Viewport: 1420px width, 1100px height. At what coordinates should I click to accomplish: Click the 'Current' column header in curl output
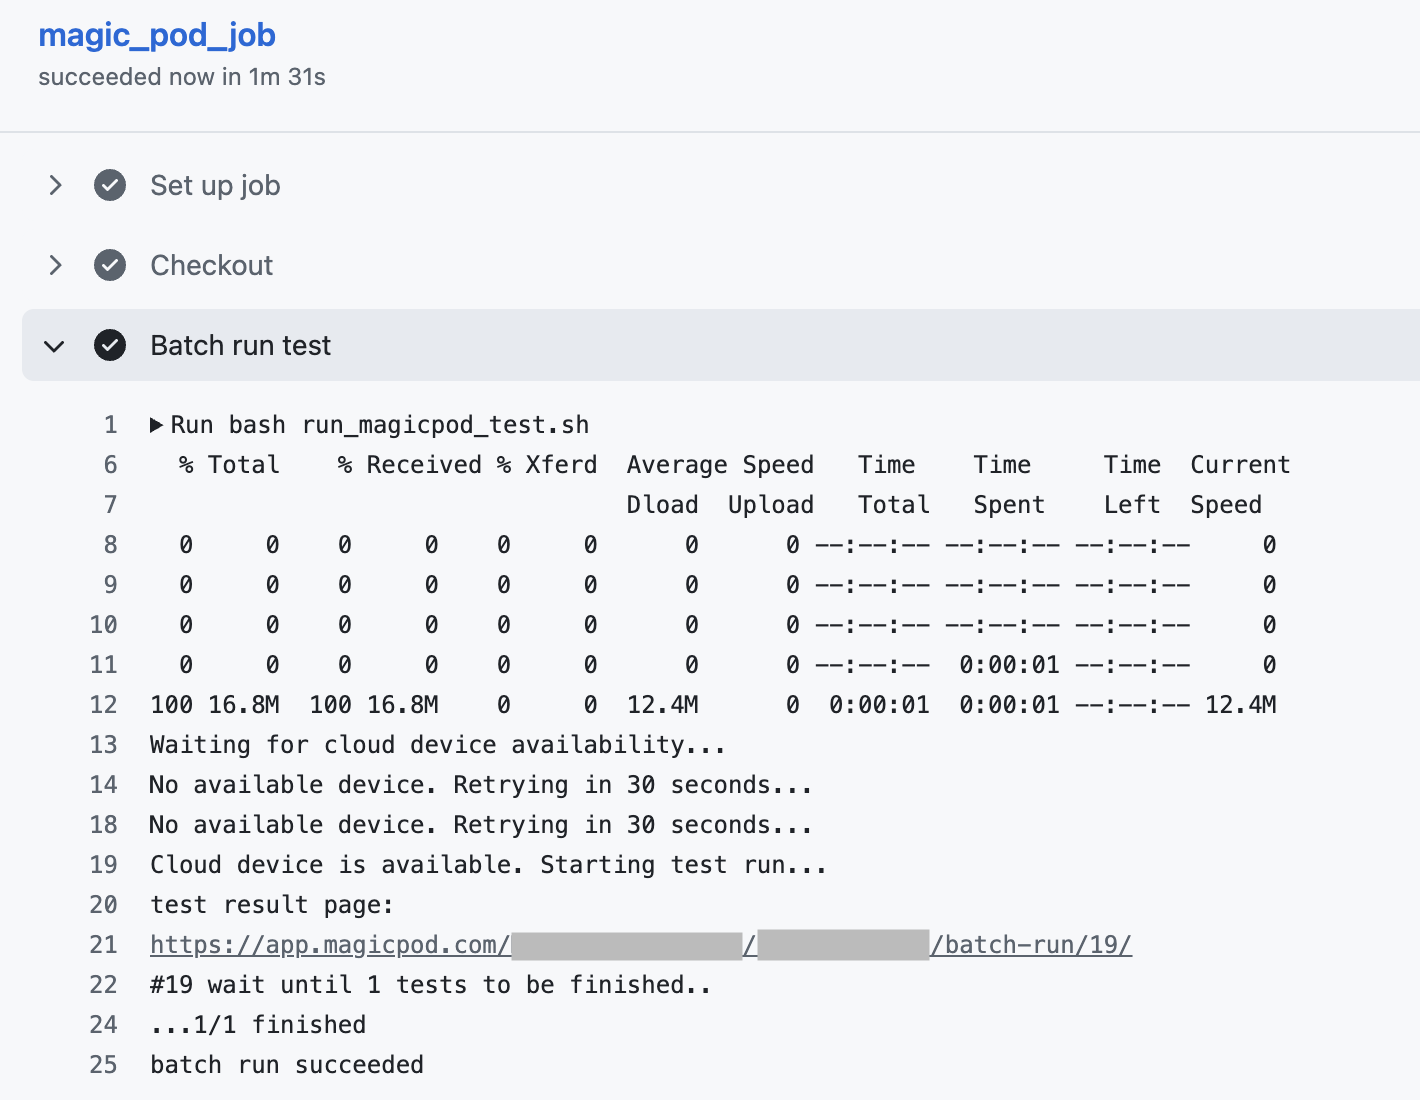click(1240, 465)
